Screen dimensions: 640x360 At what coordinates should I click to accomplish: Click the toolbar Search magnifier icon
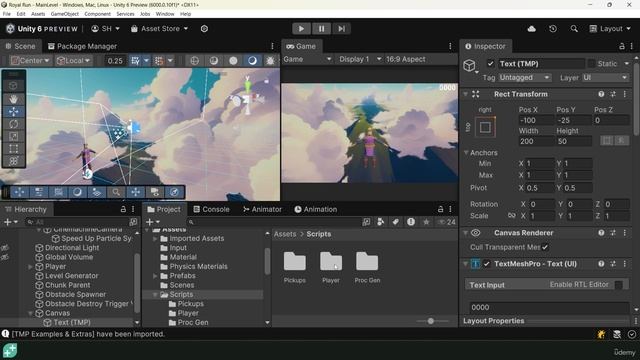pos(574,29)
